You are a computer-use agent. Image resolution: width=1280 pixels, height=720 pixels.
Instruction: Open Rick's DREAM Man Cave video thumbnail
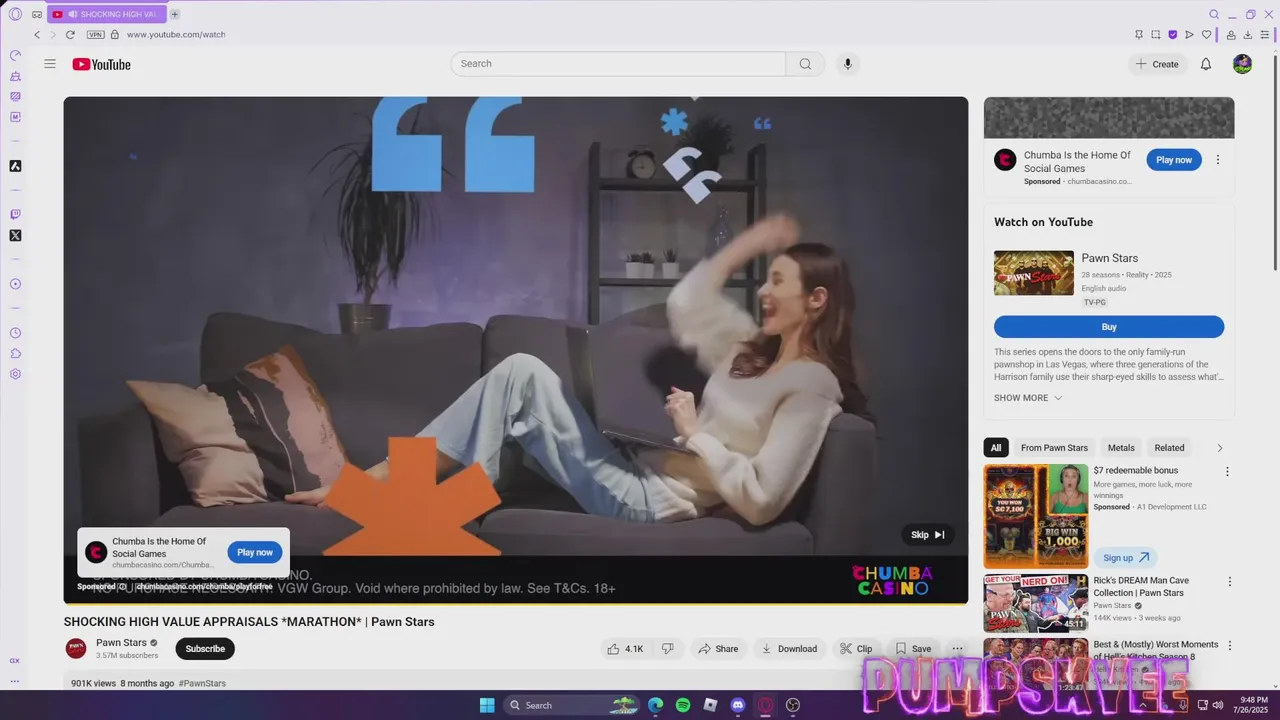click(1036, 603)
